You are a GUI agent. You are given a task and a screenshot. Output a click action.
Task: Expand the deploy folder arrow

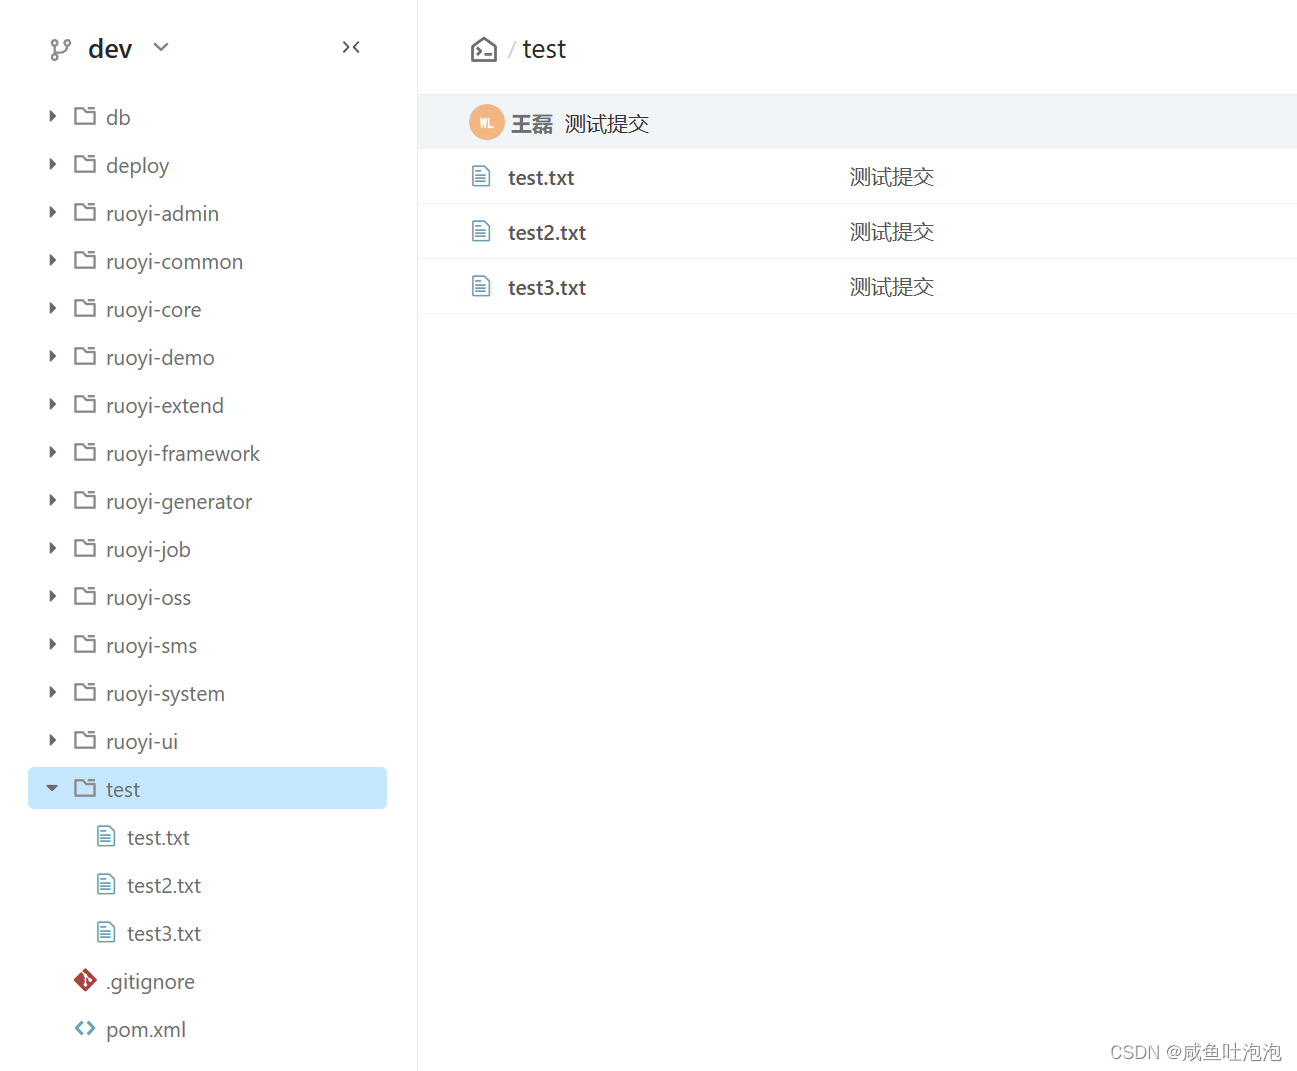click(x=53, y=165)
